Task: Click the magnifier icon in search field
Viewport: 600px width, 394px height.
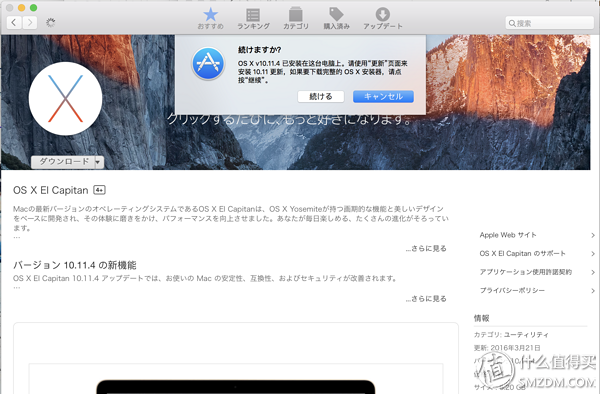Action: (512, 23)
